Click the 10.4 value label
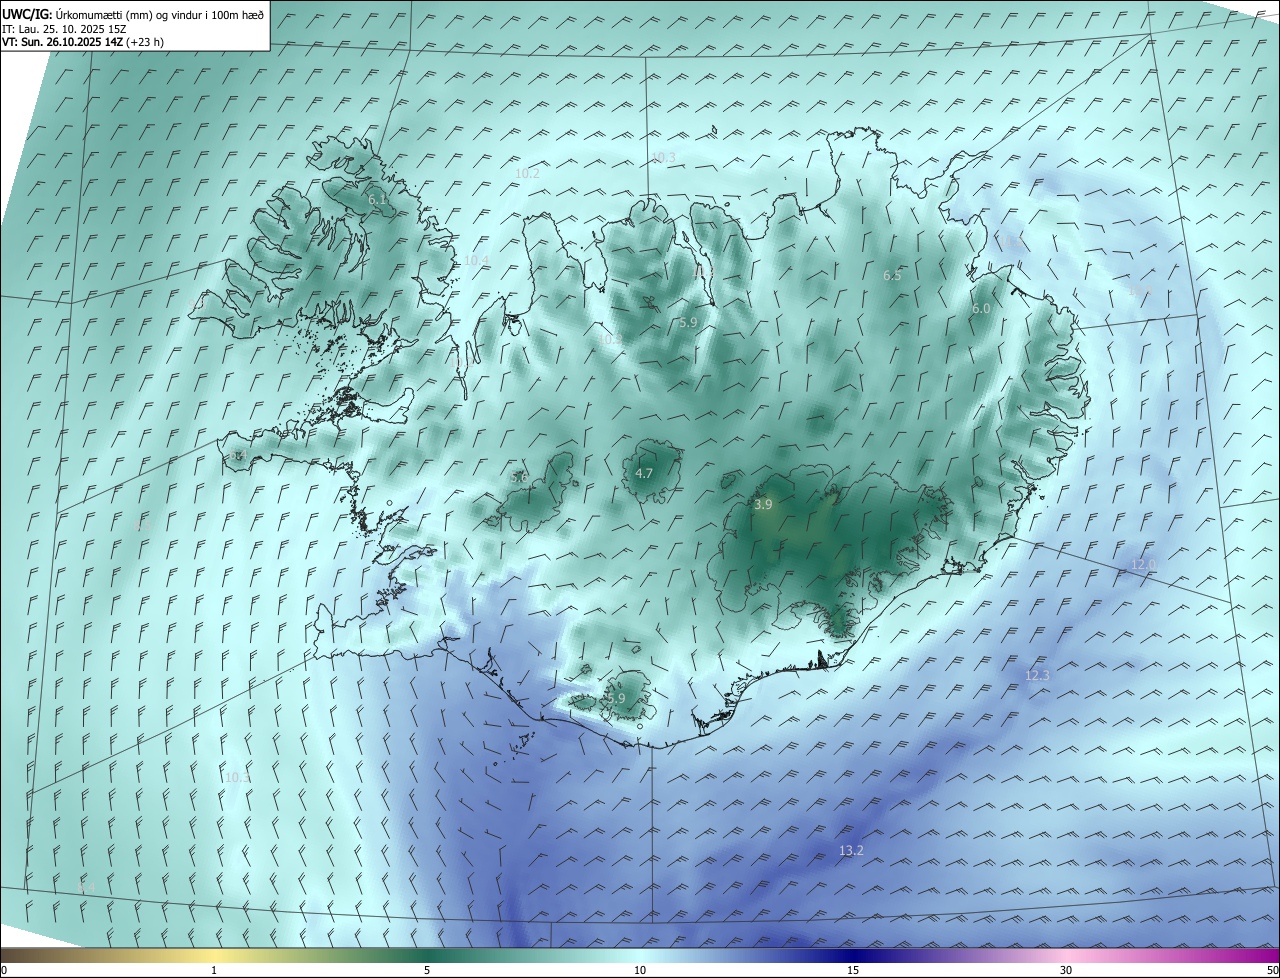The image size is (1280, 978). pyautogui.click(x=477, y=261)
